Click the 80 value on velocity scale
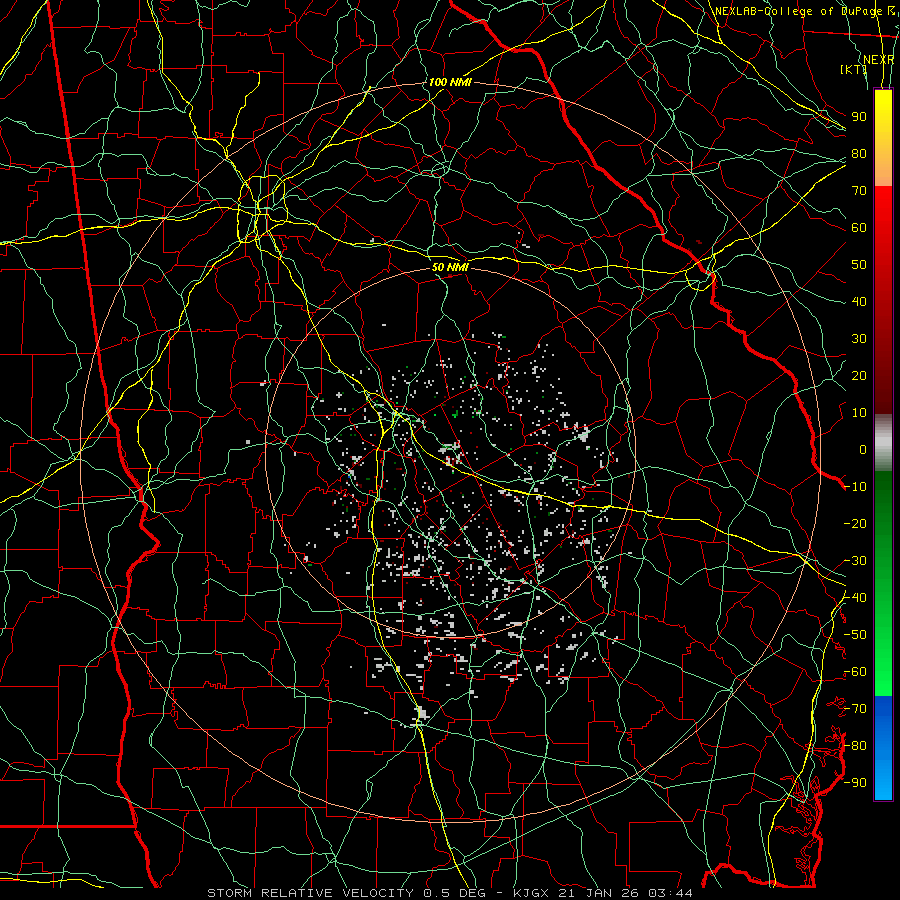The width and height of the screenshot is (900, 900). click(x=859, y=154)
